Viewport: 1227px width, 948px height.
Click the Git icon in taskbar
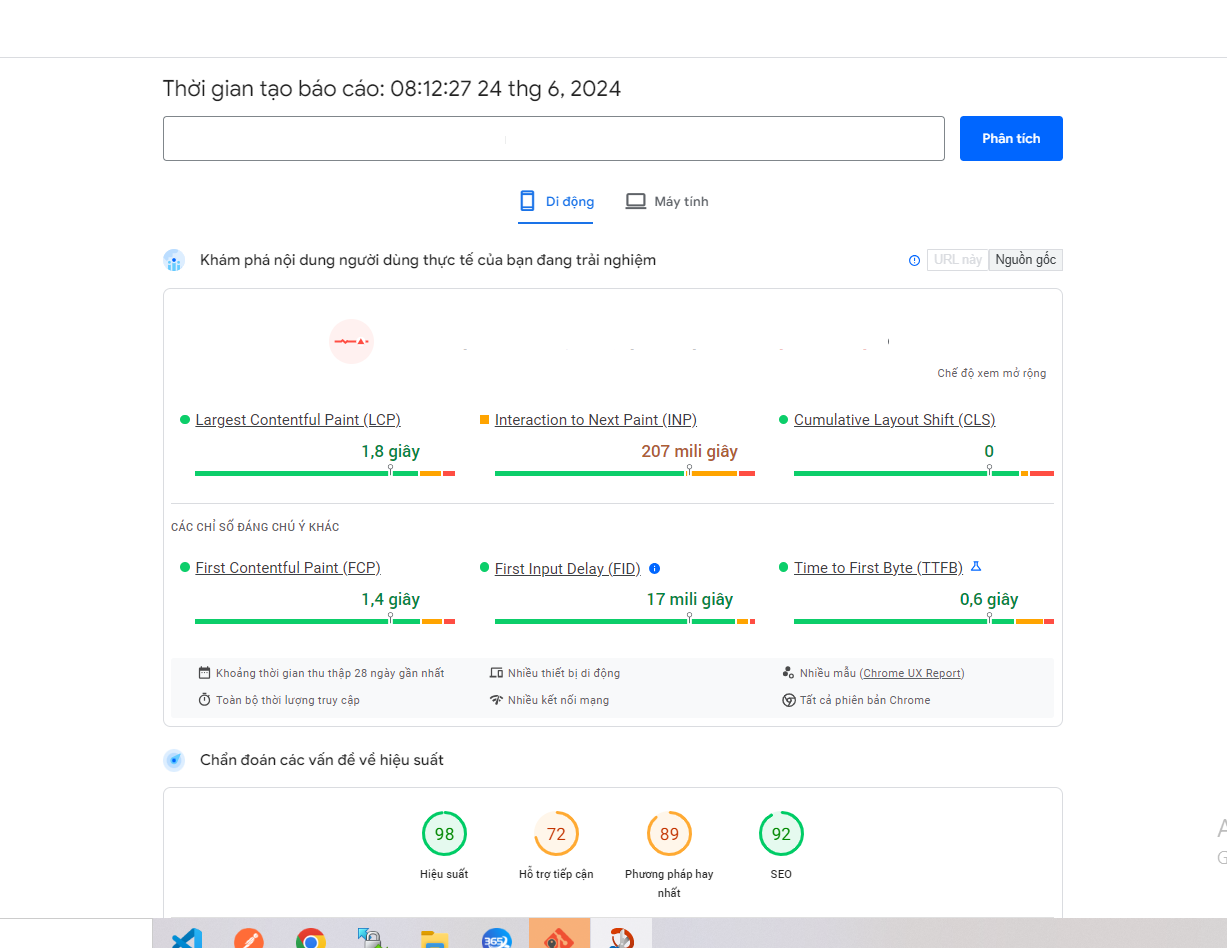(559, 936)
